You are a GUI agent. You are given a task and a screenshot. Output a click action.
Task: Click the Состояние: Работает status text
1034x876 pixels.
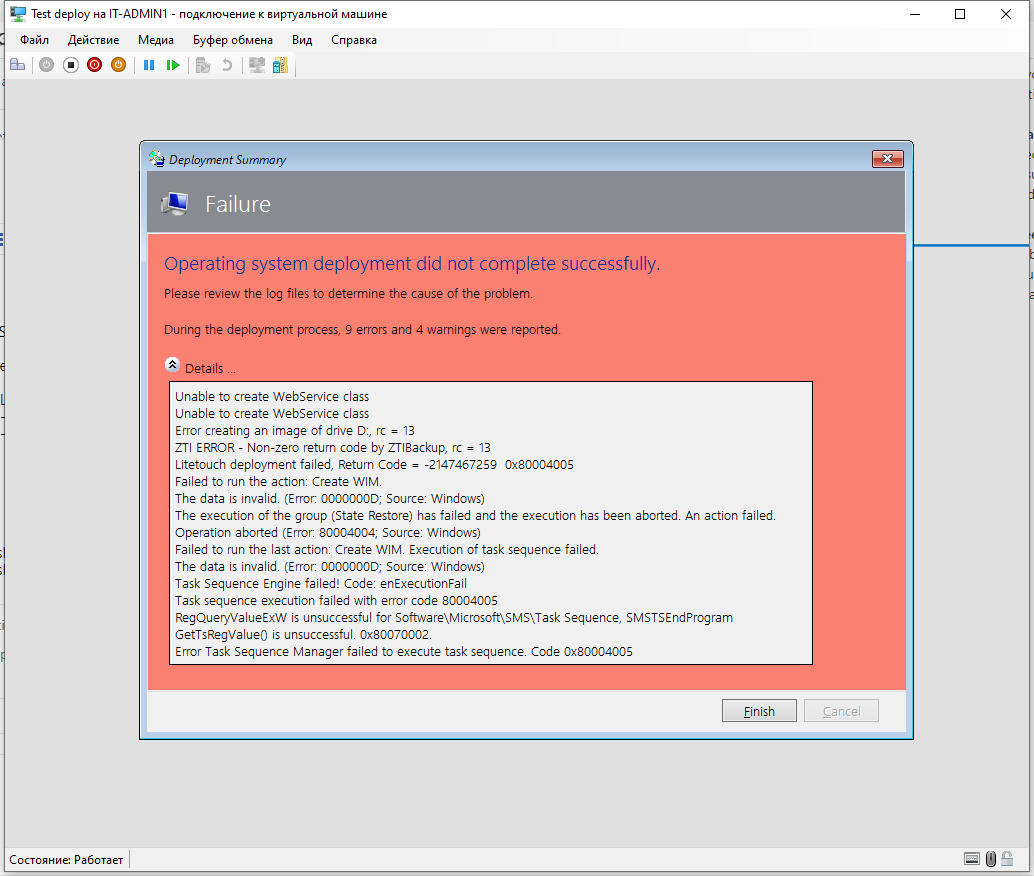click(66, 860)
